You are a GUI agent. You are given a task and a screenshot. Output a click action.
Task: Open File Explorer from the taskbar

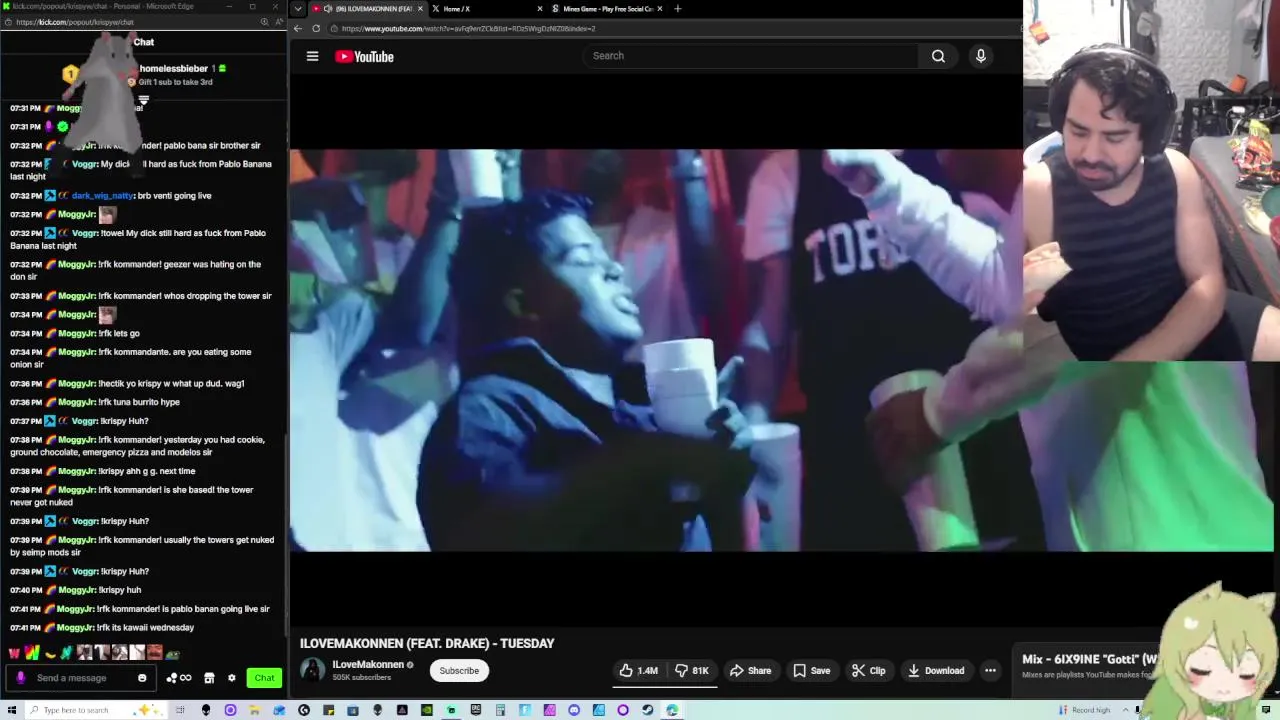coord(255,710)
